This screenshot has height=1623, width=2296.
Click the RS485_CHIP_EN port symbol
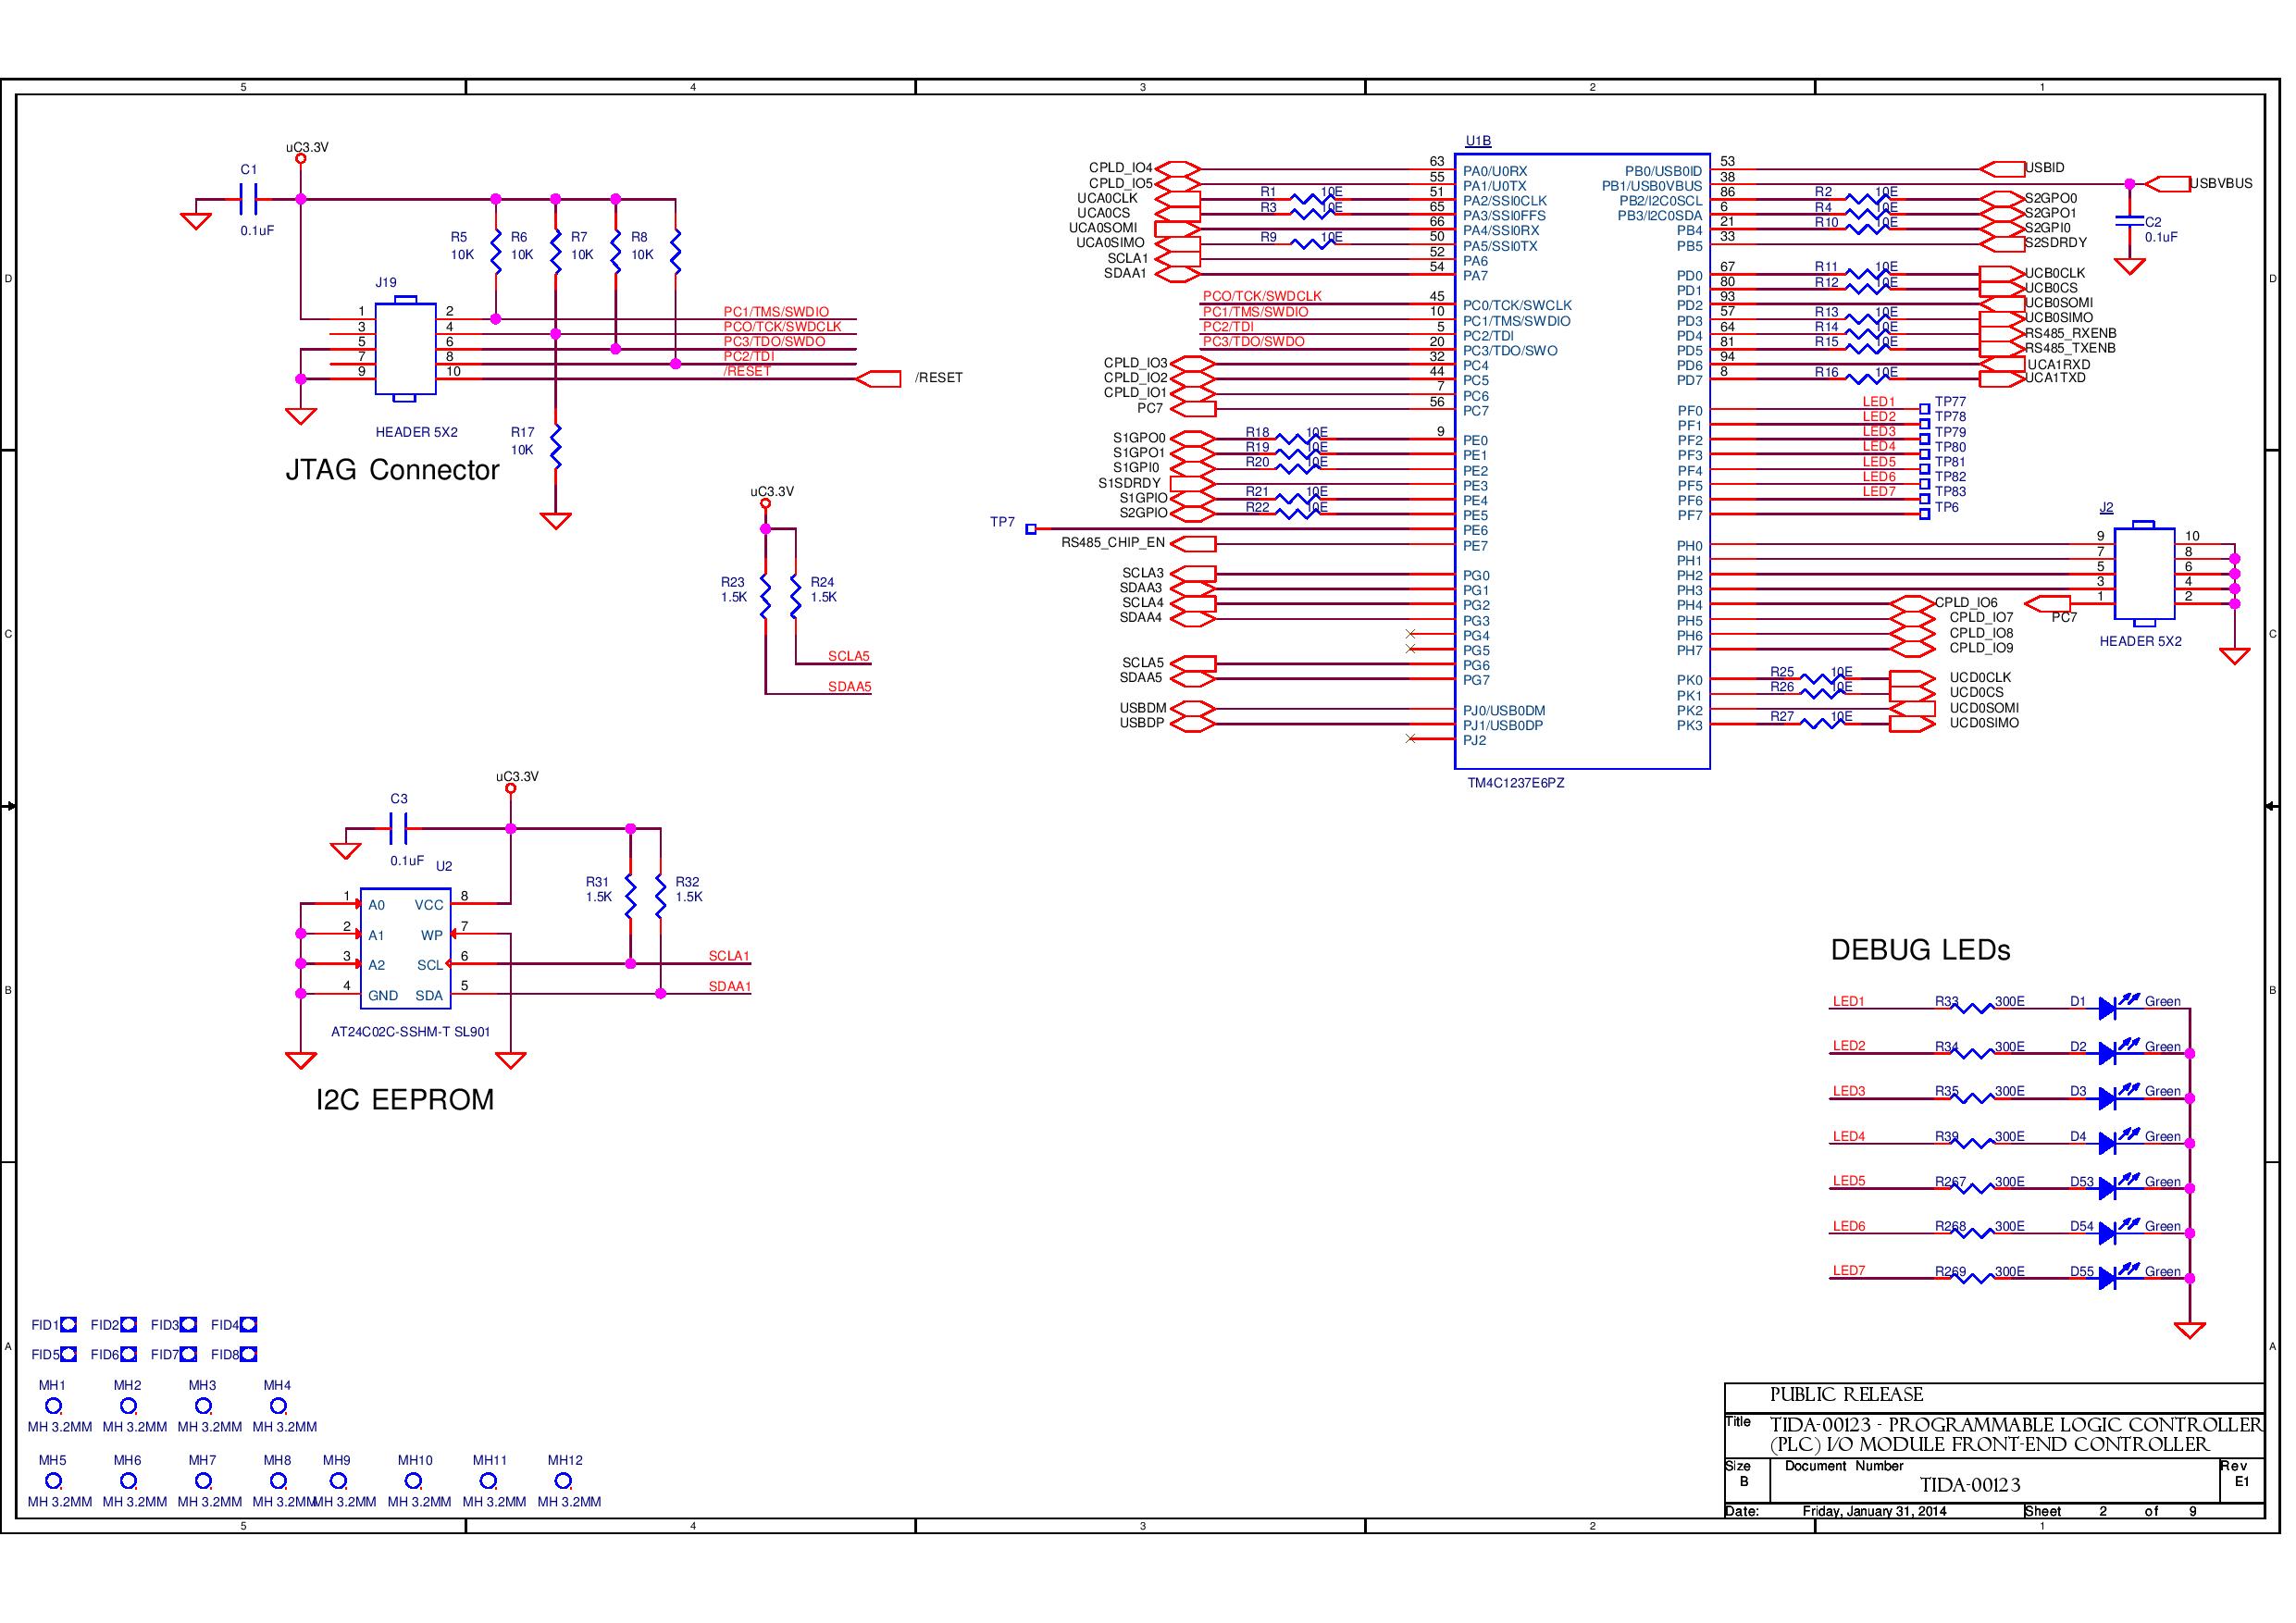pyautogui.click(x=1194, y=544)
